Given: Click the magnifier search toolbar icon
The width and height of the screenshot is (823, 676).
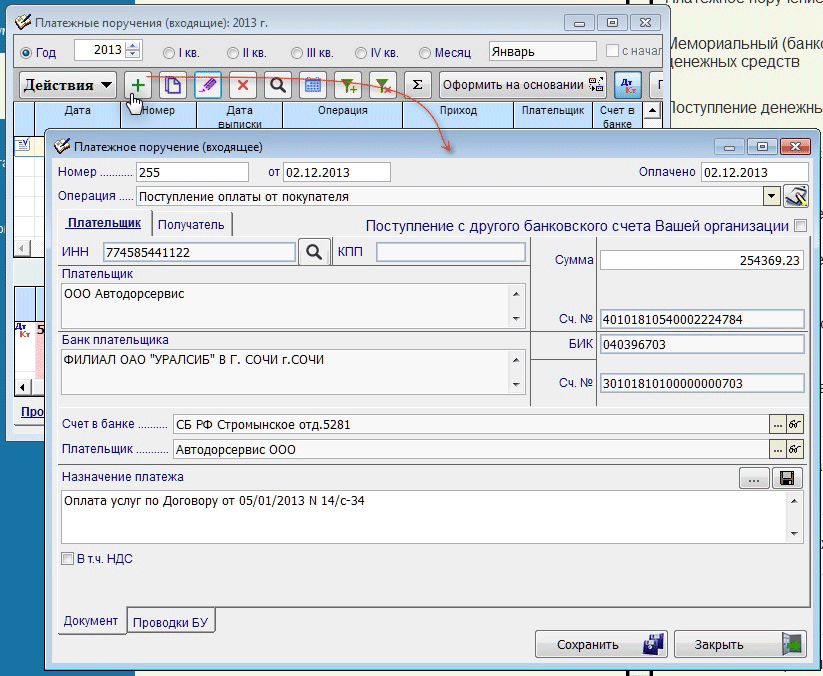Looking at the screenshot, I should point(278,85).
